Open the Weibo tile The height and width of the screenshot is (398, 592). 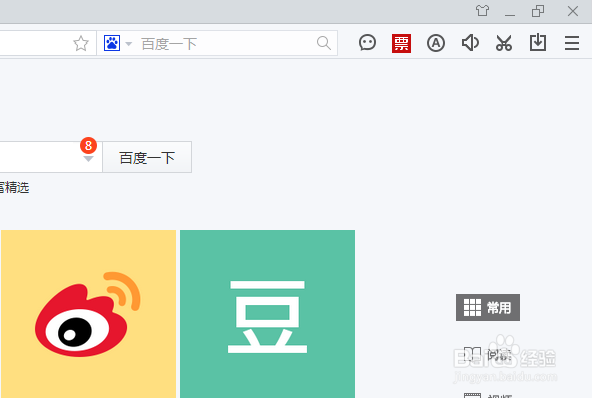coord(88,314)
